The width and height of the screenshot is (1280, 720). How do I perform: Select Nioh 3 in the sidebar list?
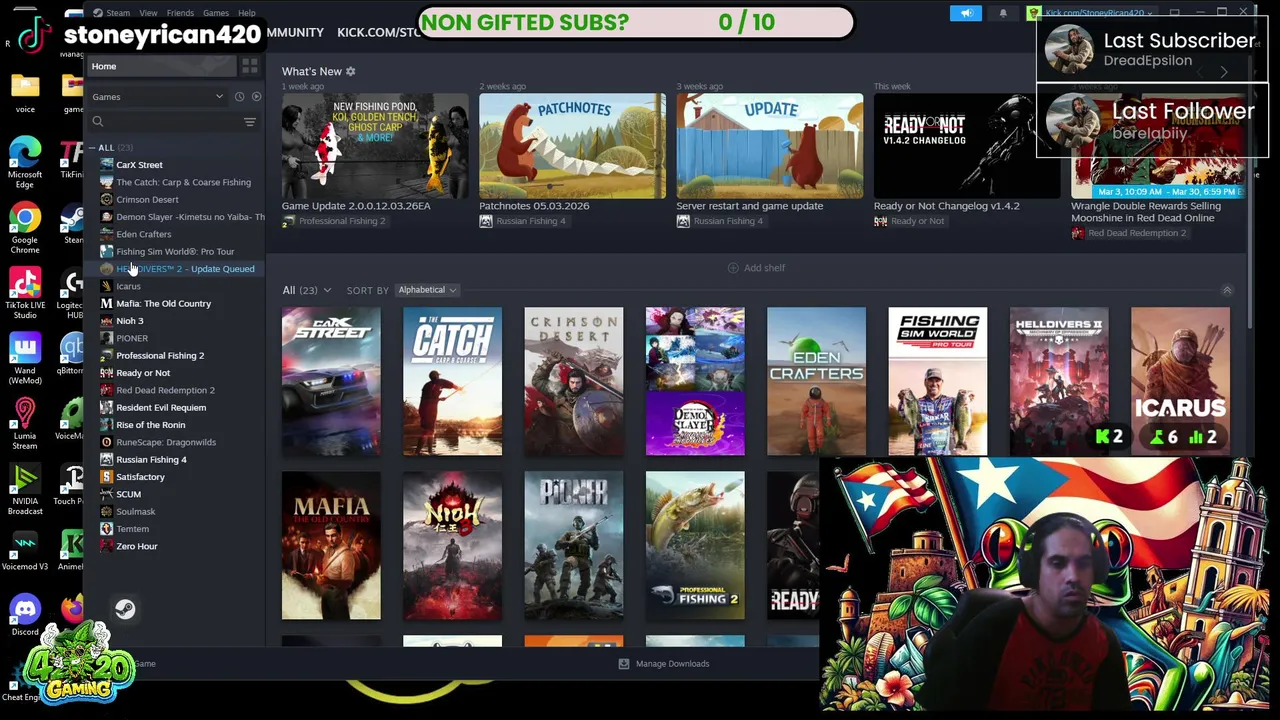tap(129, 321)
